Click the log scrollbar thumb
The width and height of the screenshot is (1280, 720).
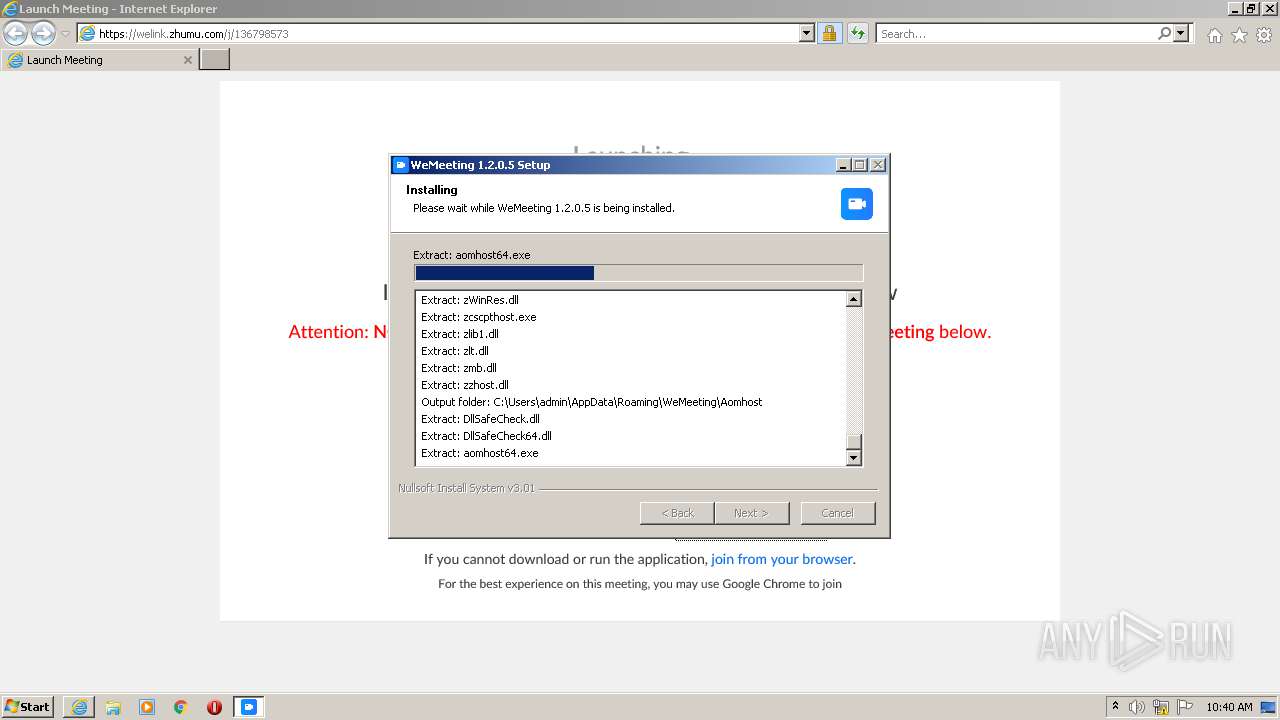point(853,442)
